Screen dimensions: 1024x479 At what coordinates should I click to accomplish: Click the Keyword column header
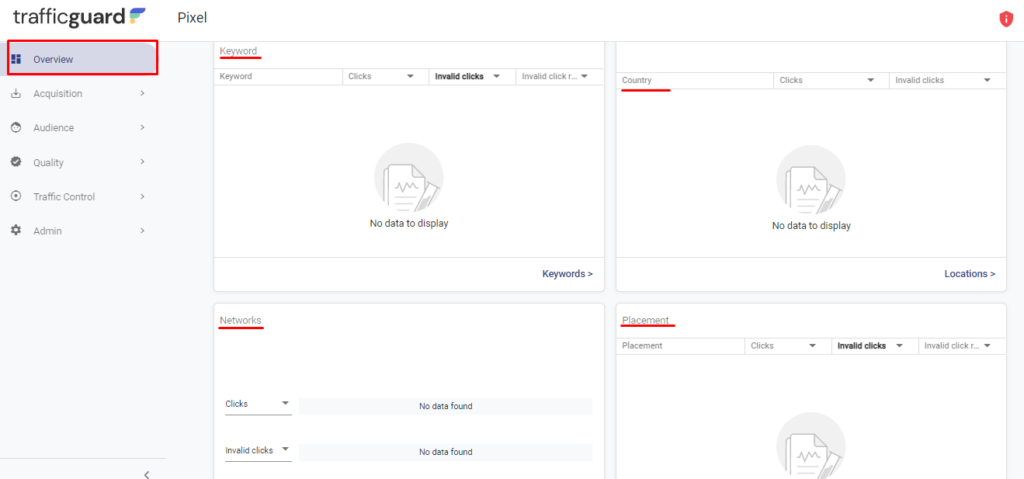click(236, 76)
